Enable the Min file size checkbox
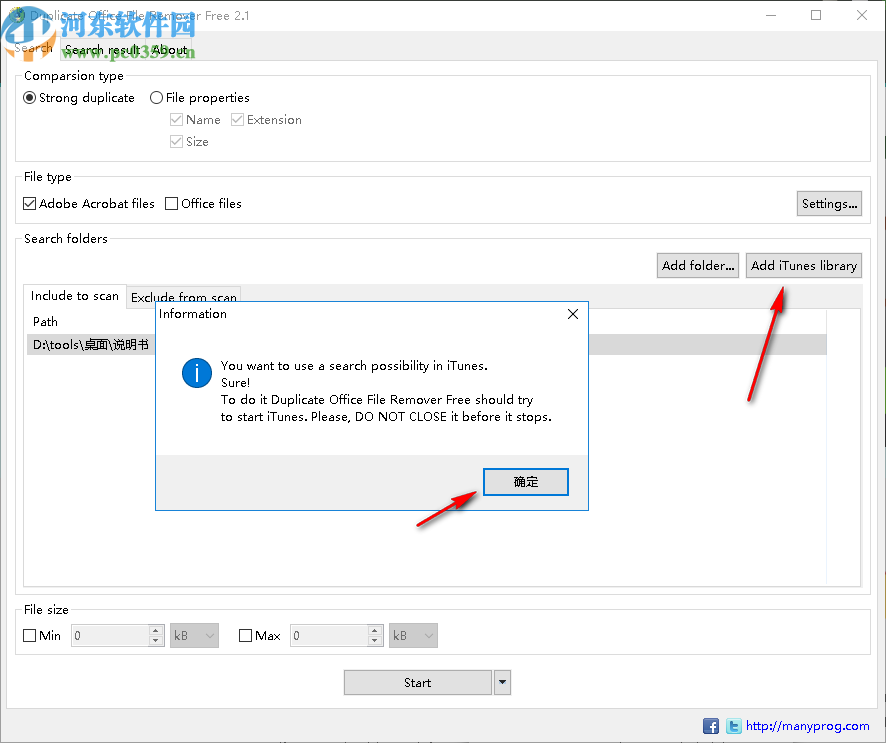886x743 pixels. tap(30, 635)
